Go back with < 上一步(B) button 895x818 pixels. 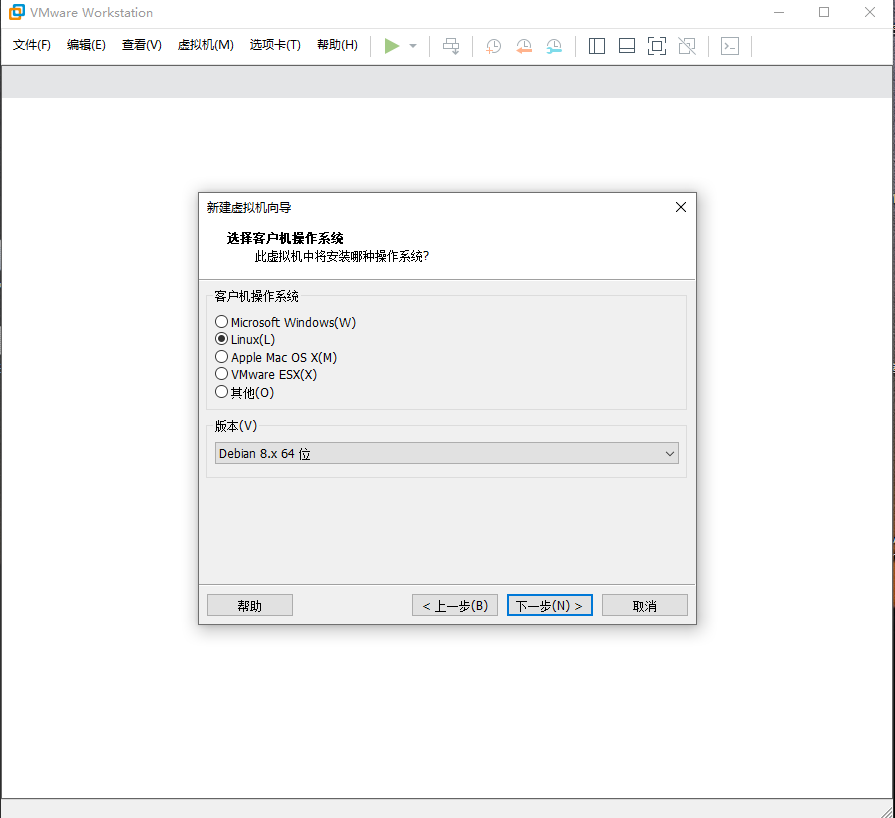tap(455, 606)
